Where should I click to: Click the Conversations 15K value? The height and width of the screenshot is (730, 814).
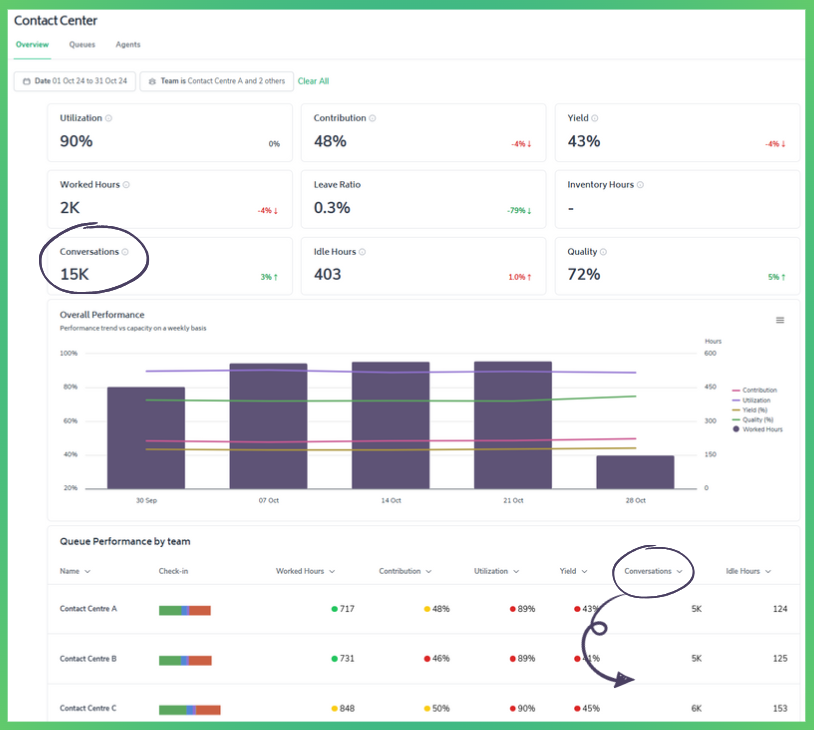point(75,274)
